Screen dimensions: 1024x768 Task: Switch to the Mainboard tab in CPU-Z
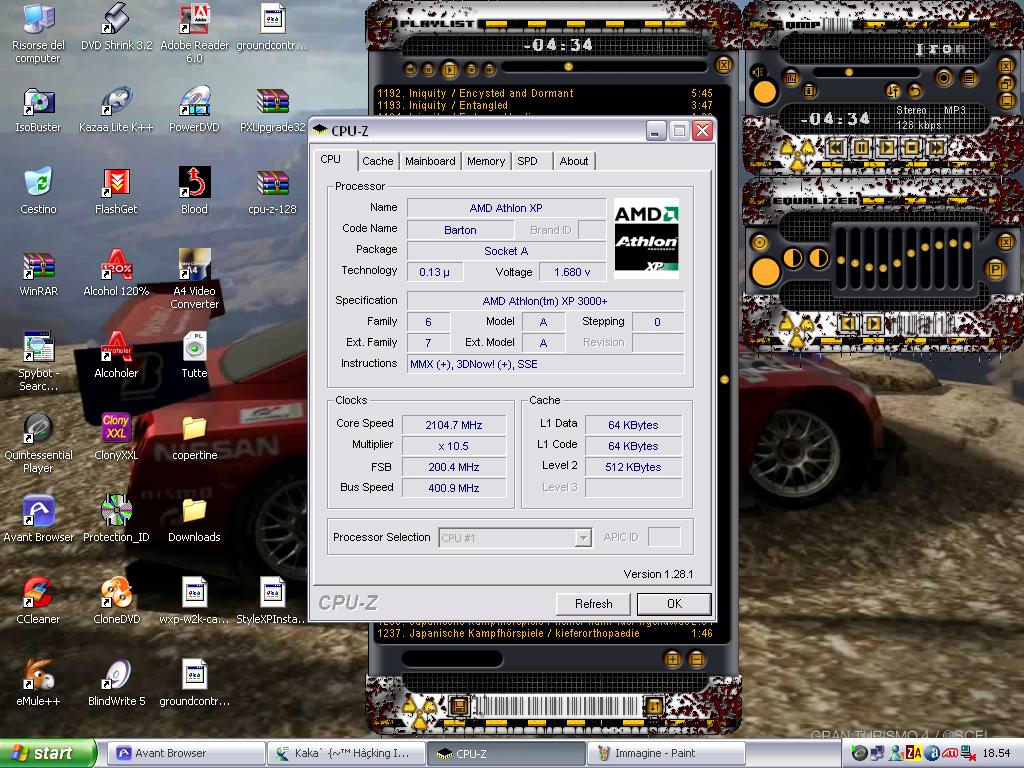[430, 161]
